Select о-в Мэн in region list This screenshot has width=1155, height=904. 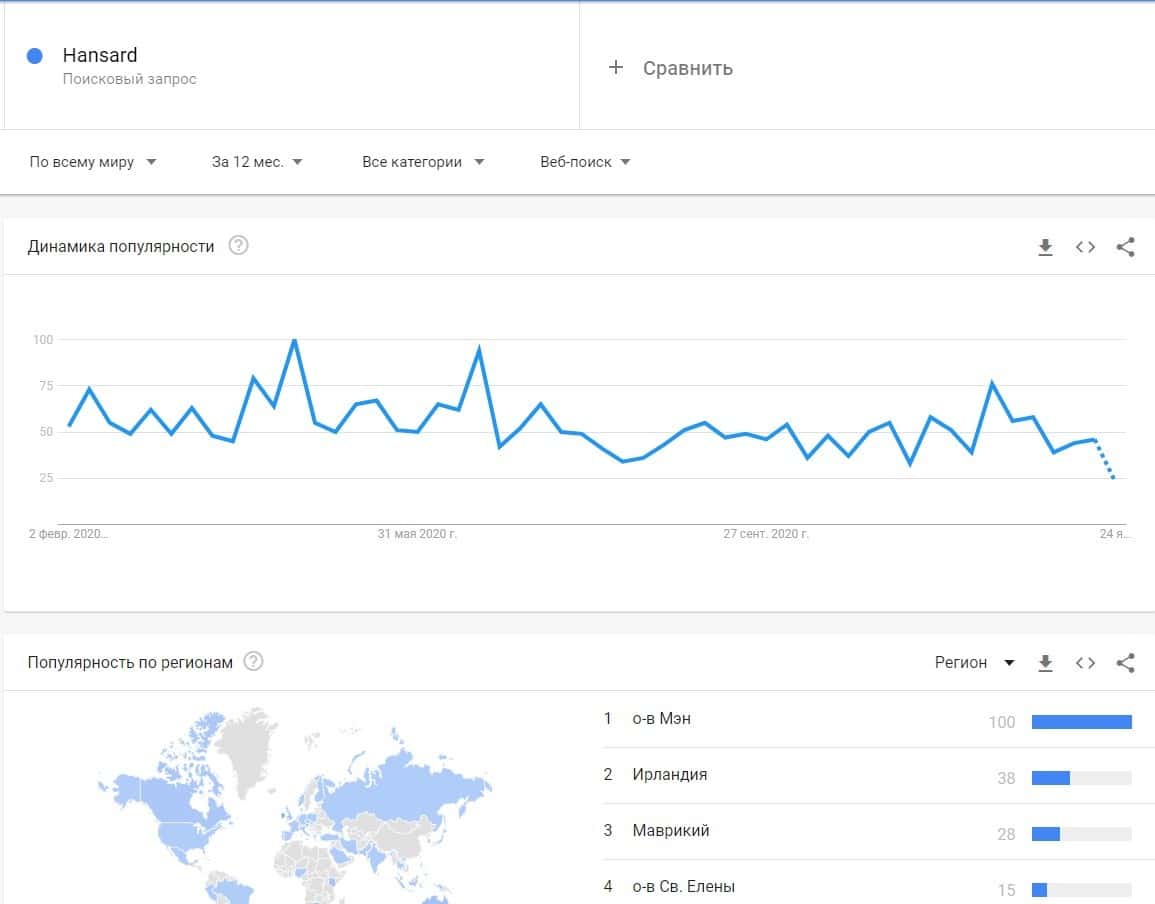point(661,719)
